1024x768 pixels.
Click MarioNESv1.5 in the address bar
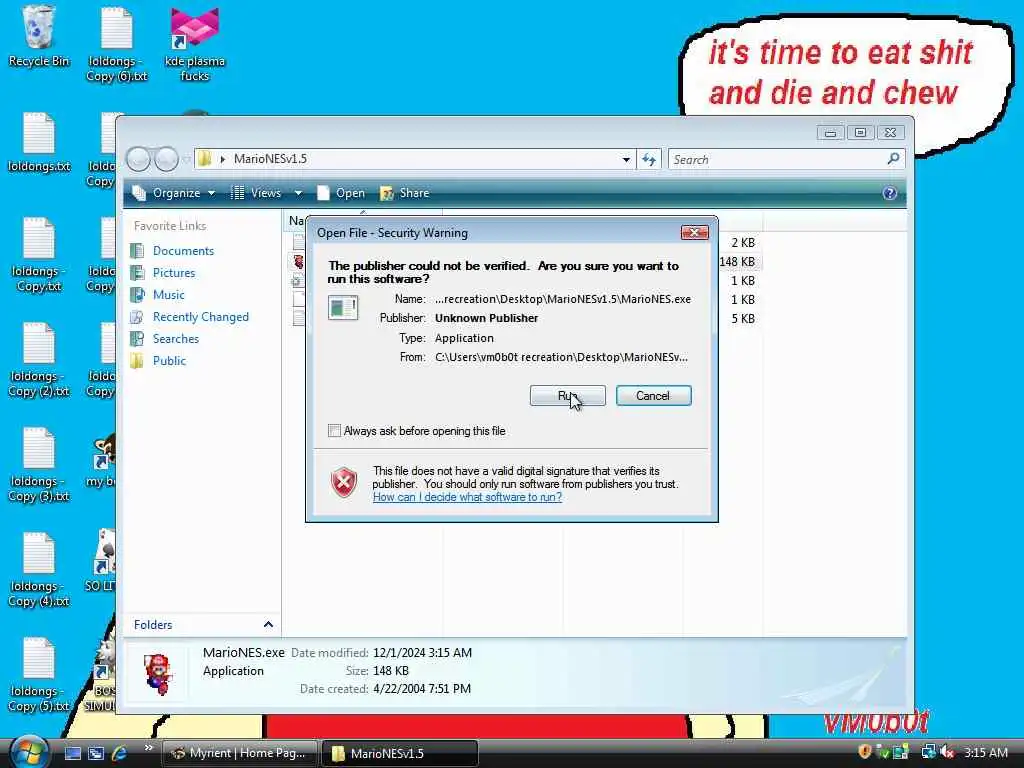click(x=270, y=159)
